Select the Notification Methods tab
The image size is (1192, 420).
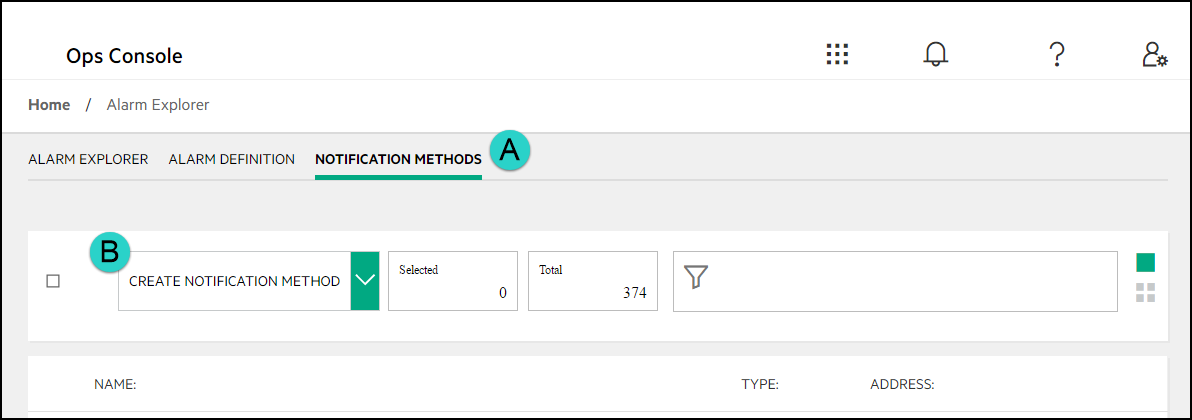pos(398,159)
